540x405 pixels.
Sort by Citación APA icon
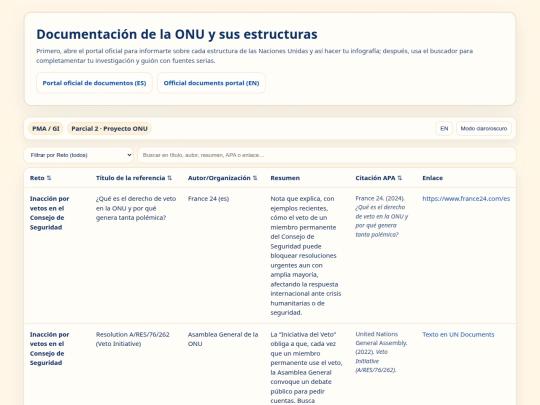[x=399, y=178]
